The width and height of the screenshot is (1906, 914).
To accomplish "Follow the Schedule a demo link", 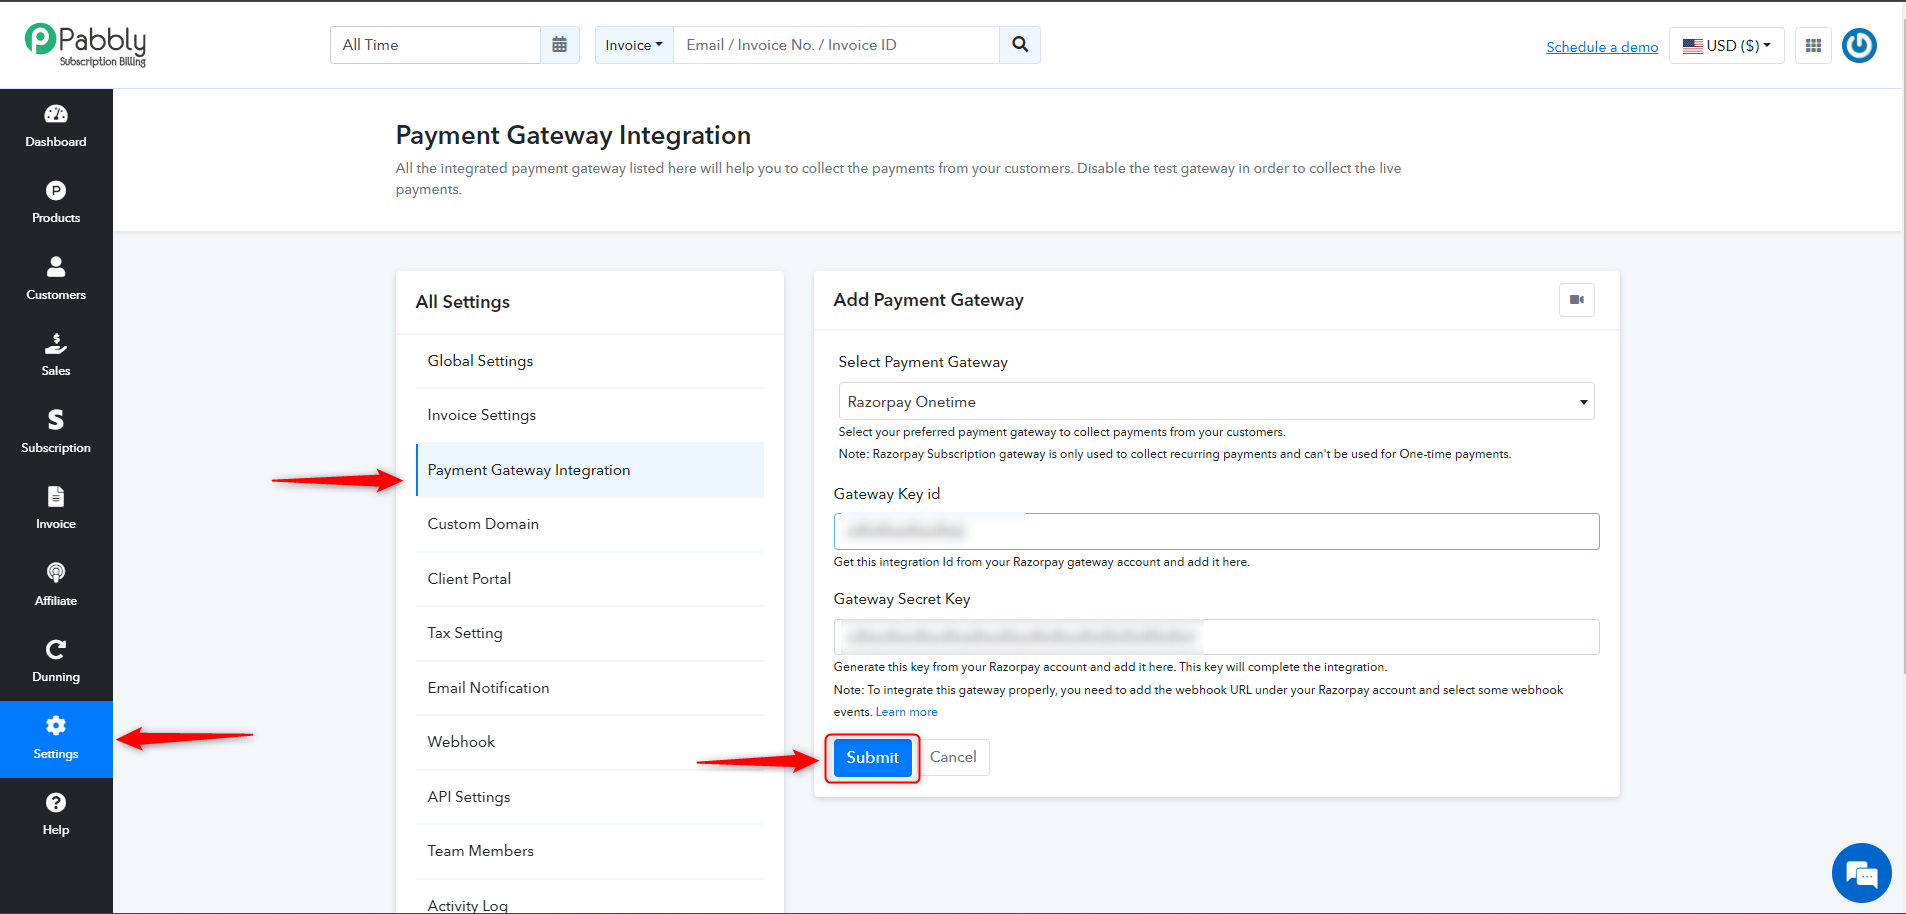I will coord(1602,47).
